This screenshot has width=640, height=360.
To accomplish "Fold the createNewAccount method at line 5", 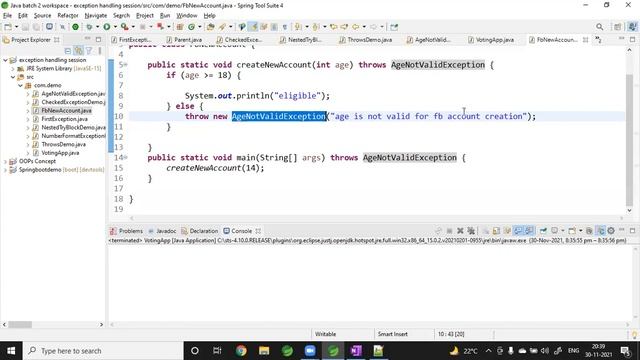I will tap(126, 65).
